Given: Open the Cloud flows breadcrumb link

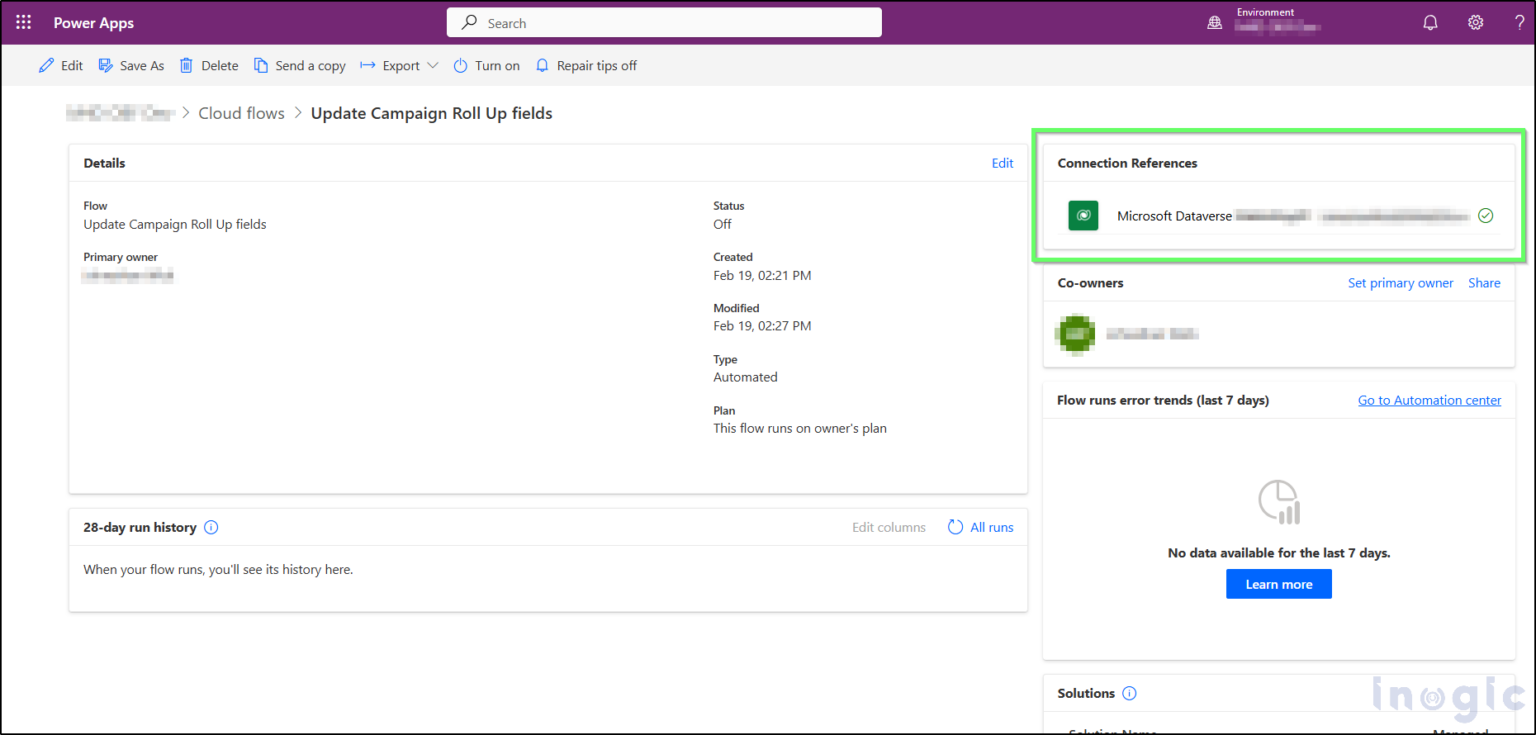Looking at the screenshot, I should point(241,113).
